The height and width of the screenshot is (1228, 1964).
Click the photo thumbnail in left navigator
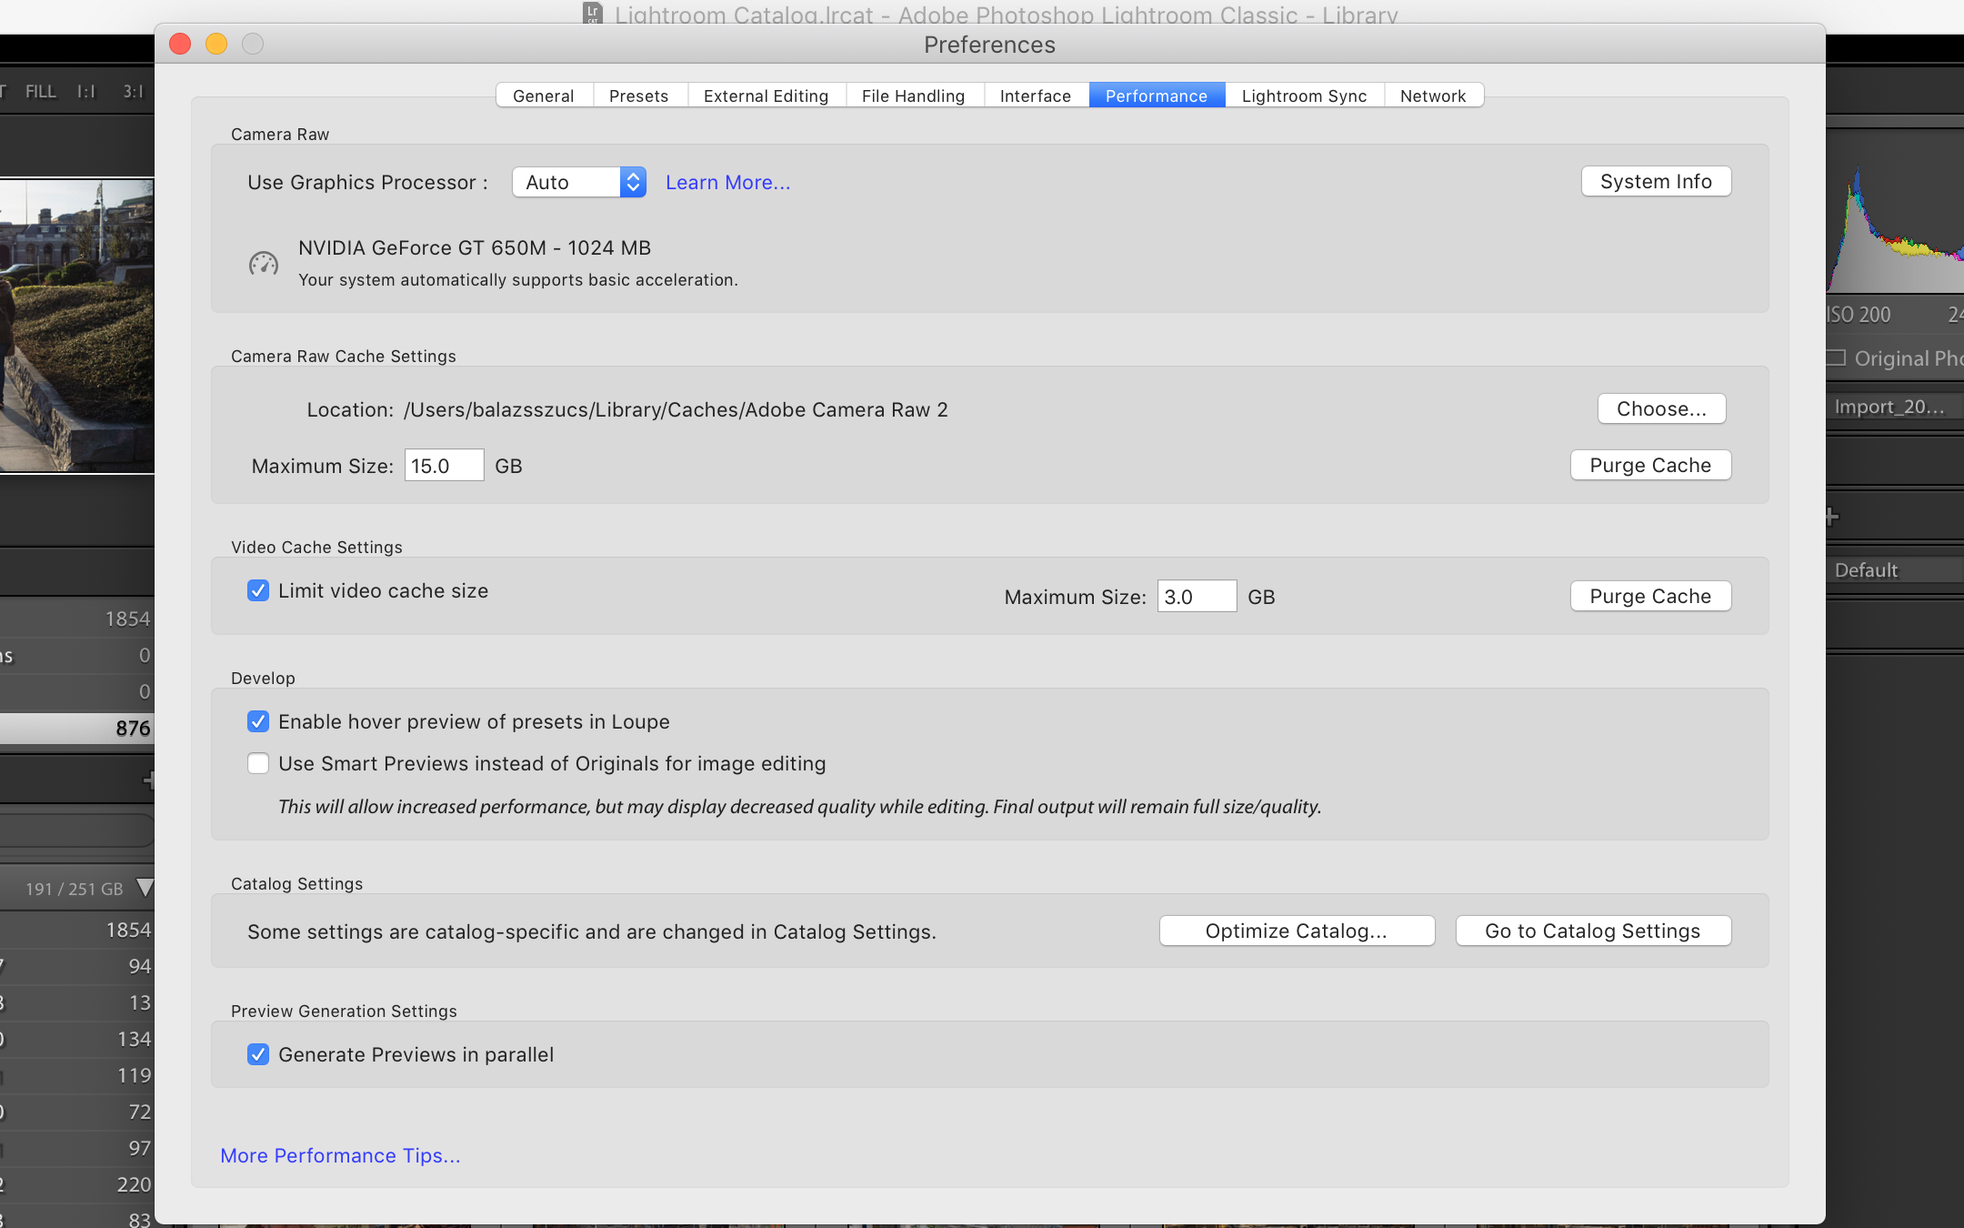click(x=77, y=325)
